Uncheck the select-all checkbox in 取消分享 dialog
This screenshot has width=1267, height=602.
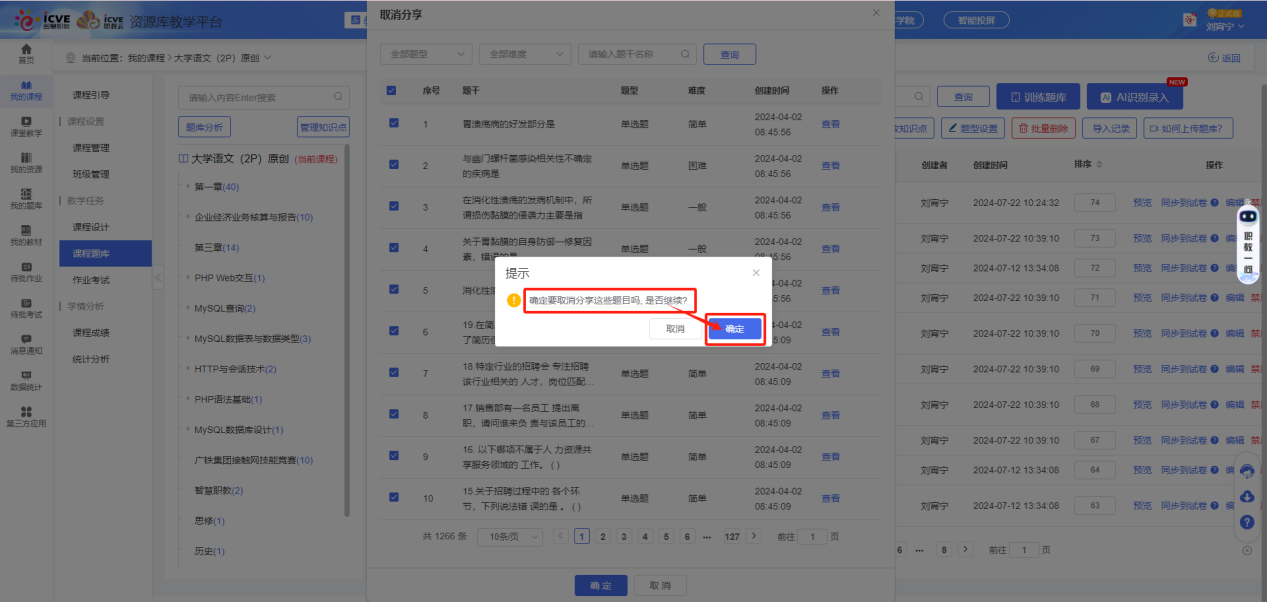(392, 90)
